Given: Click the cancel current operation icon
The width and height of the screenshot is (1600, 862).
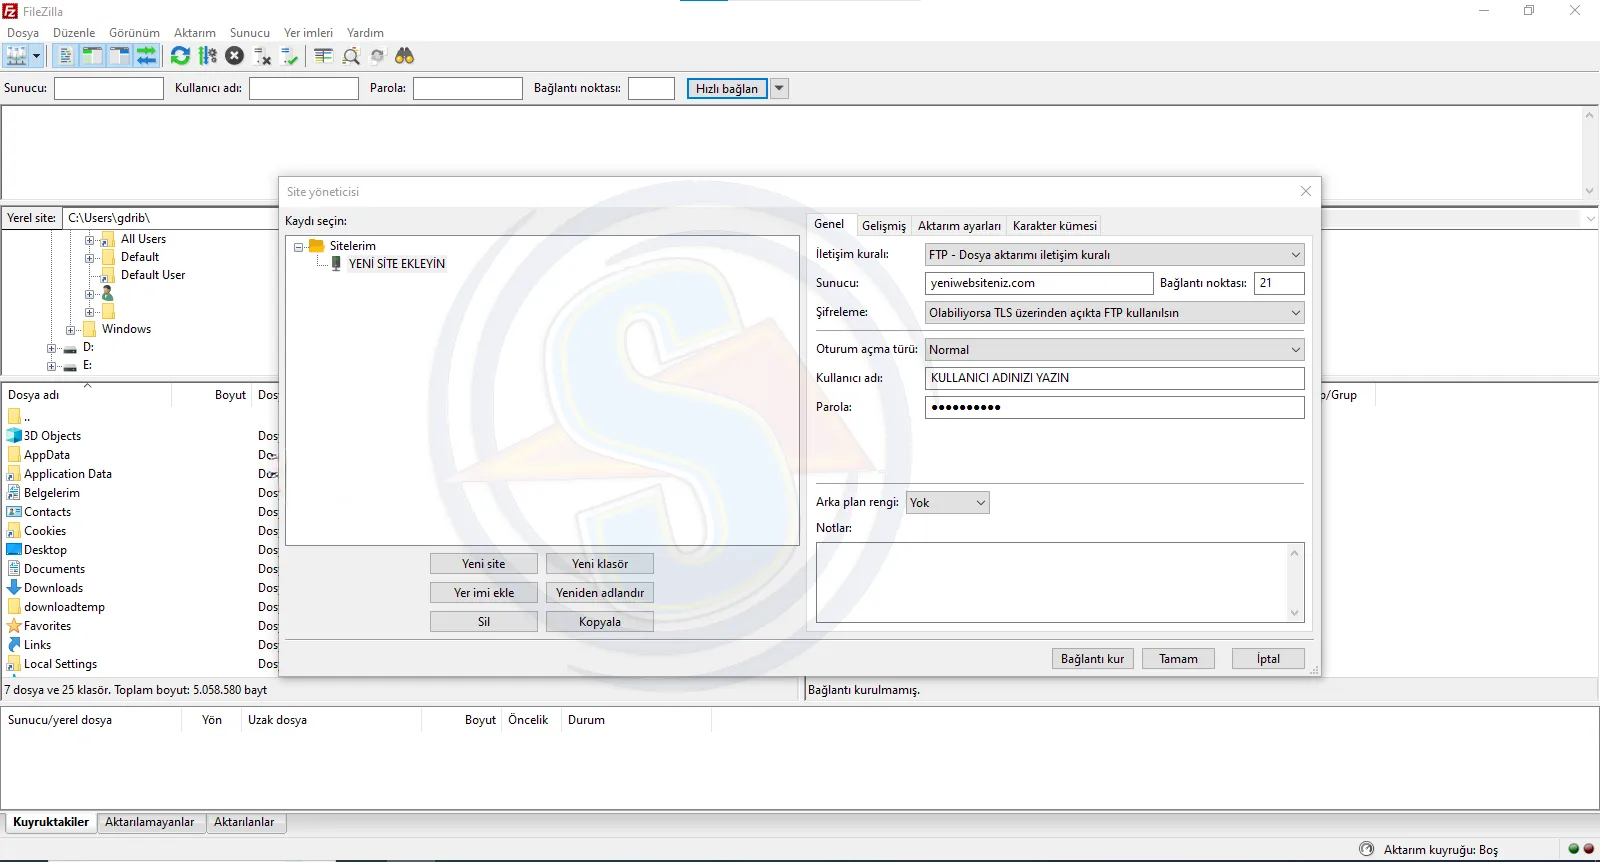Looking at the screenshot, I should click(x=234, y=56).
